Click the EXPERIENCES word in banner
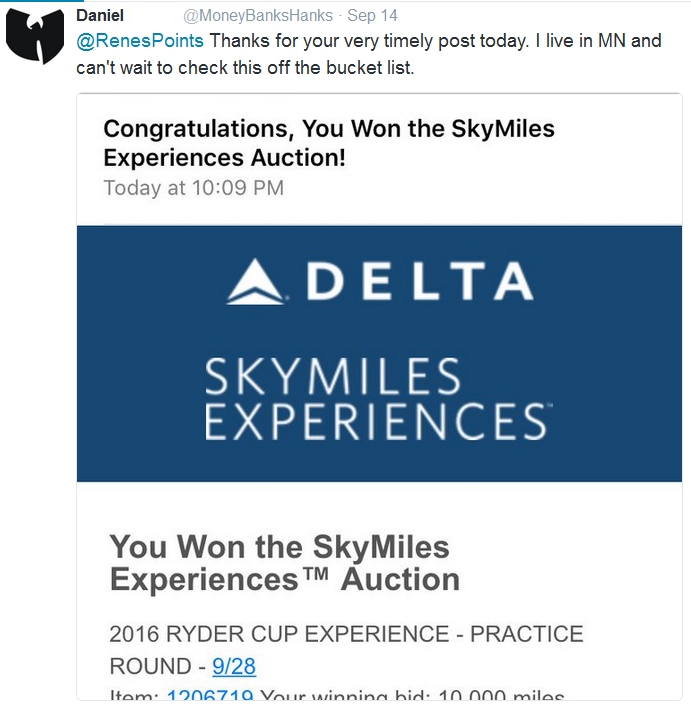Image resolution: width=691 pixels, height=712 pixels. point(375,421)
